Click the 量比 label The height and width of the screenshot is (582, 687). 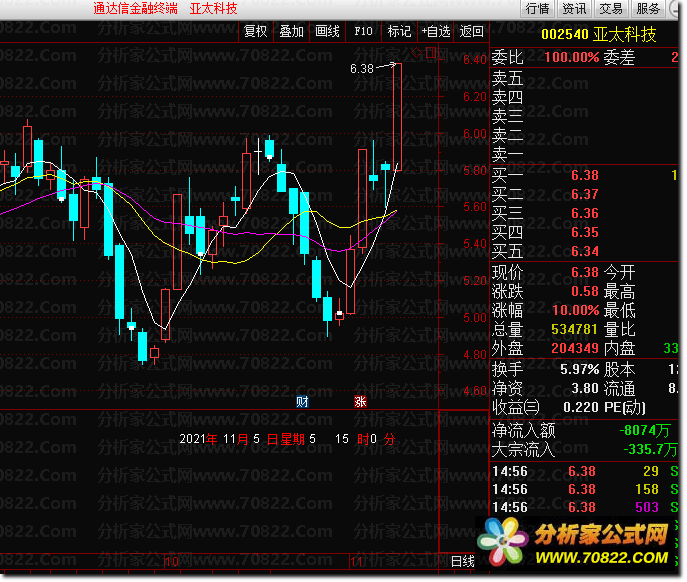(620, 330)
